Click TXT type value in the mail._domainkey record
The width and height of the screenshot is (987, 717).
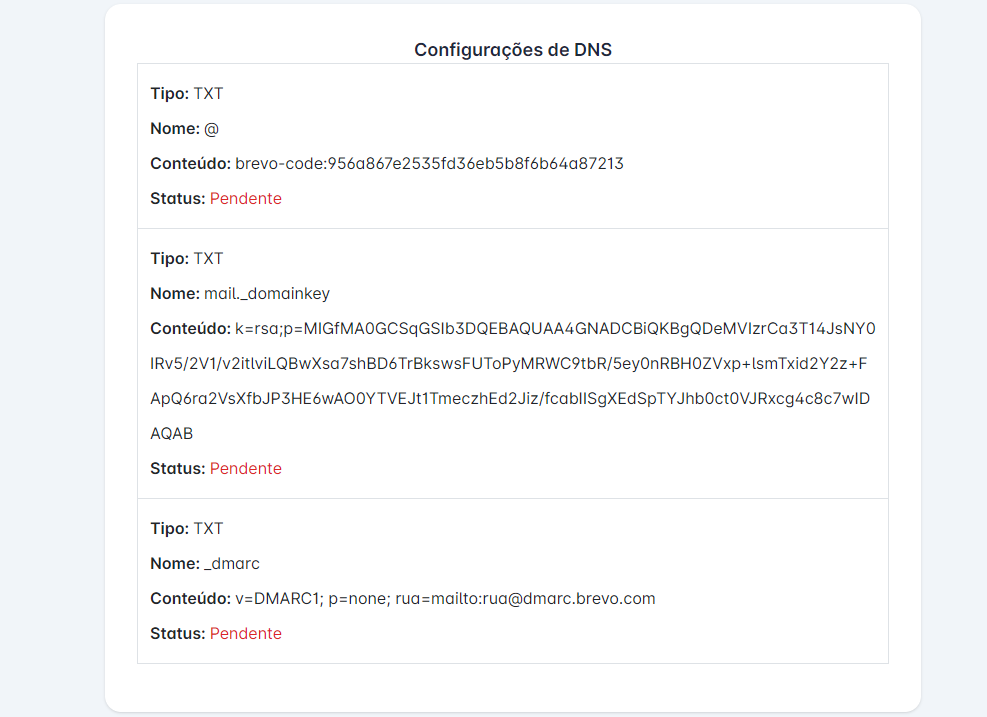pos(208,258)
